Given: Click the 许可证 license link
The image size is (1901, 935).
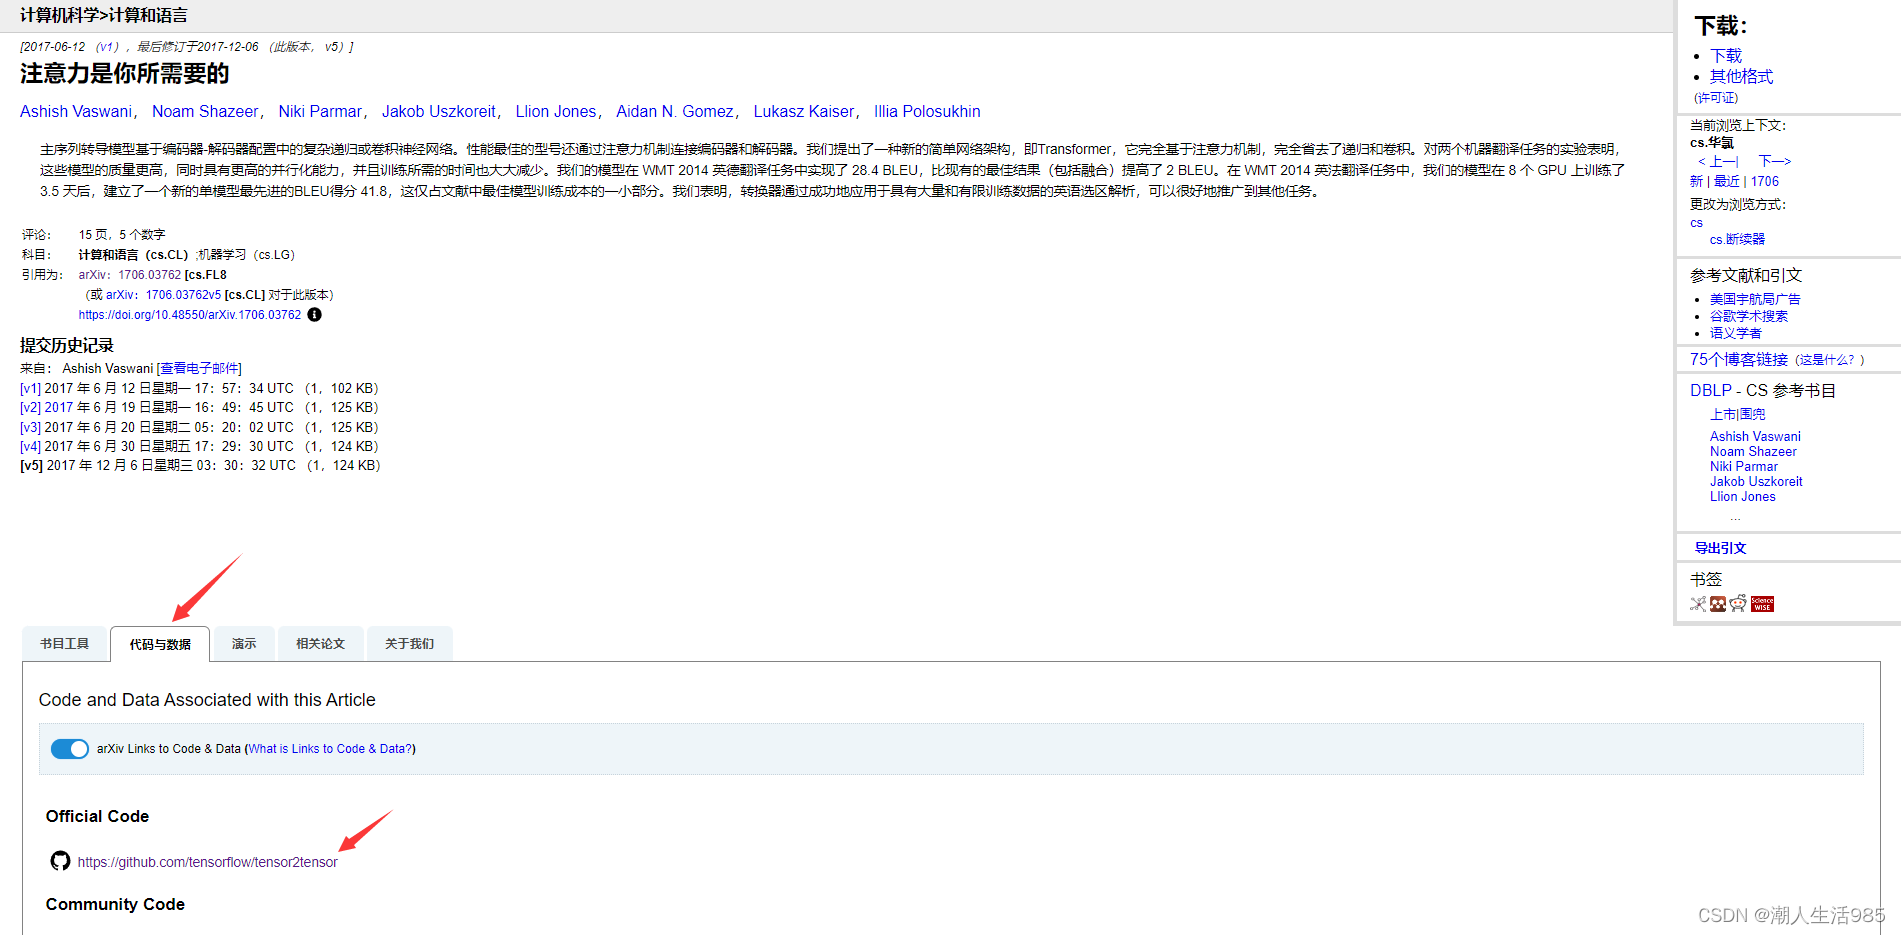Looking at the screenshot, I should point(1716,98).
